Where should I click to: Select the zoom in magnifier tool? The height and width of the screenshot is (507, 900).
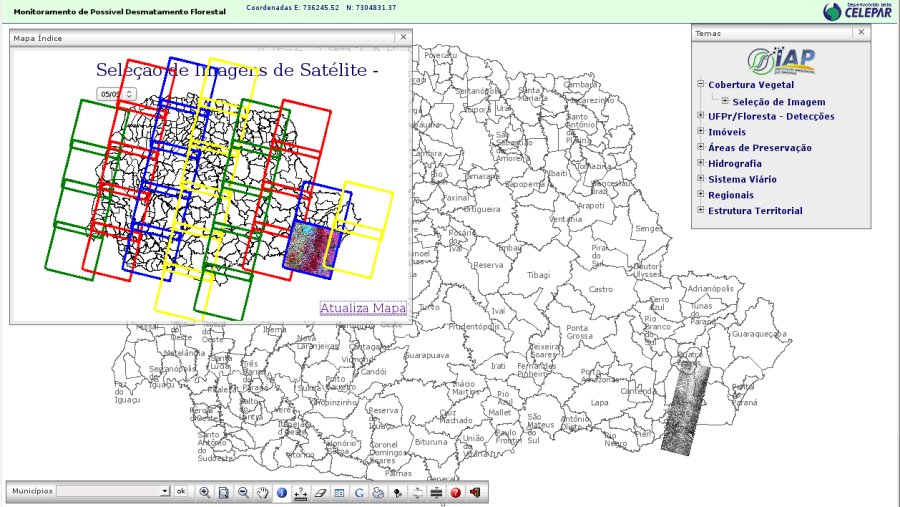click(205, 492)
